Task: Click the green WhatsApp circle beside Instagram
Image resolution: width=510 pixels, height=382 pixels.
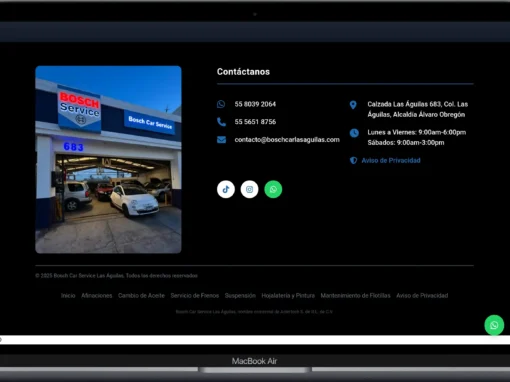Action: point(273,189)
